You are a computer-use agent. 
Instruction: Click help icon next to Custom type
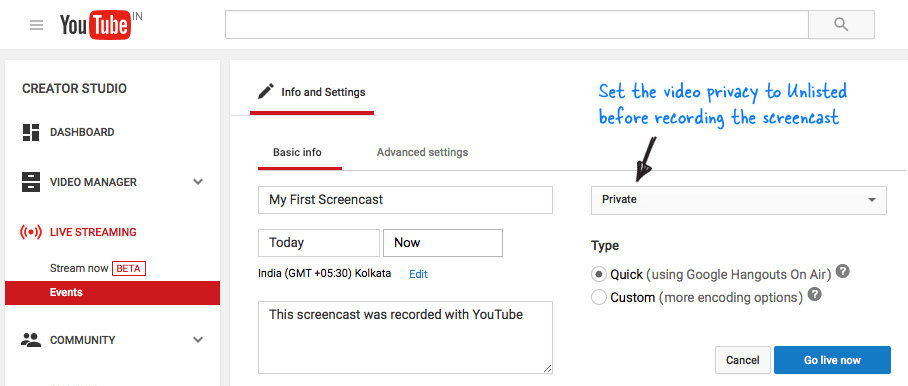click(815, 295)
